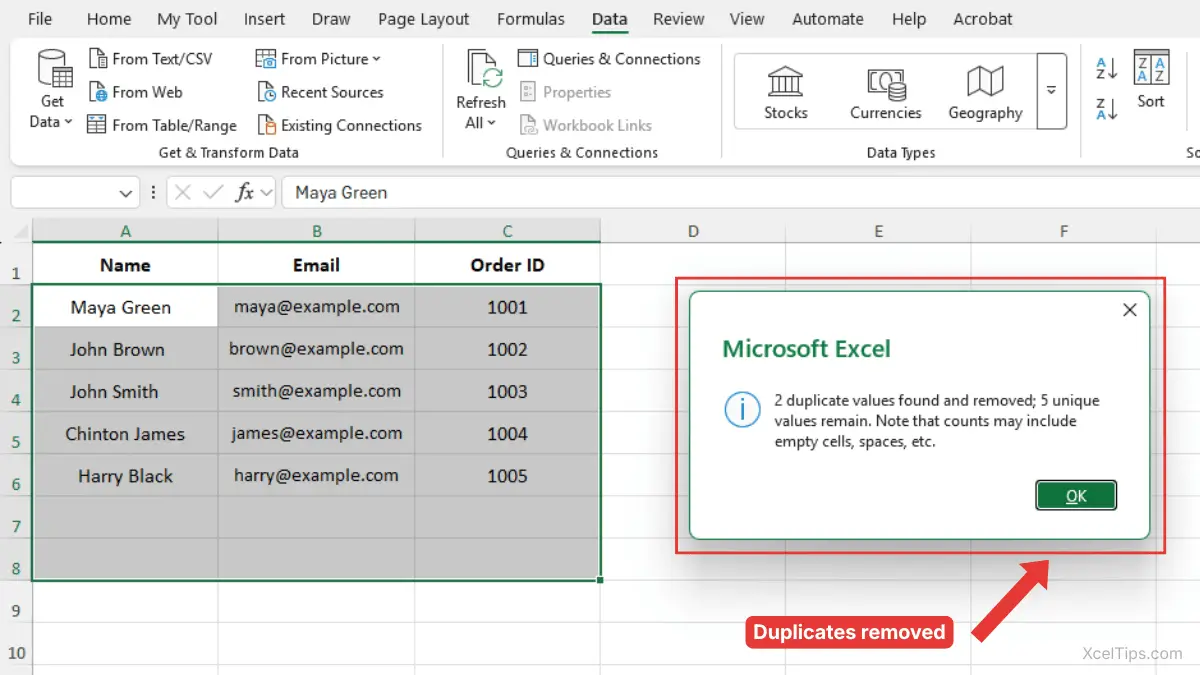Open From Picture options
This screenshot has height=675, width=1200.
pos(318,59)
